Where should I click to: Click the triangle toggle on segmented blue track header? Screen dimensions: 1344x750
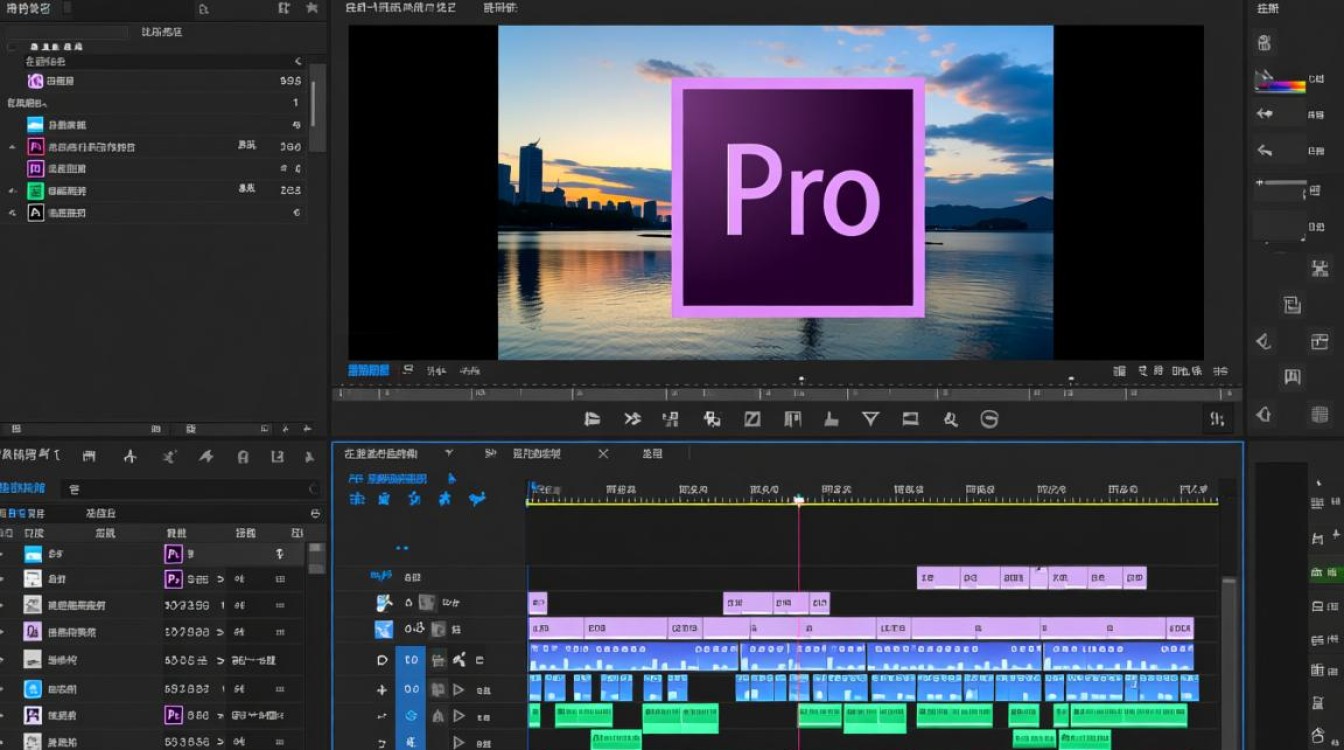tap(459, 689)
